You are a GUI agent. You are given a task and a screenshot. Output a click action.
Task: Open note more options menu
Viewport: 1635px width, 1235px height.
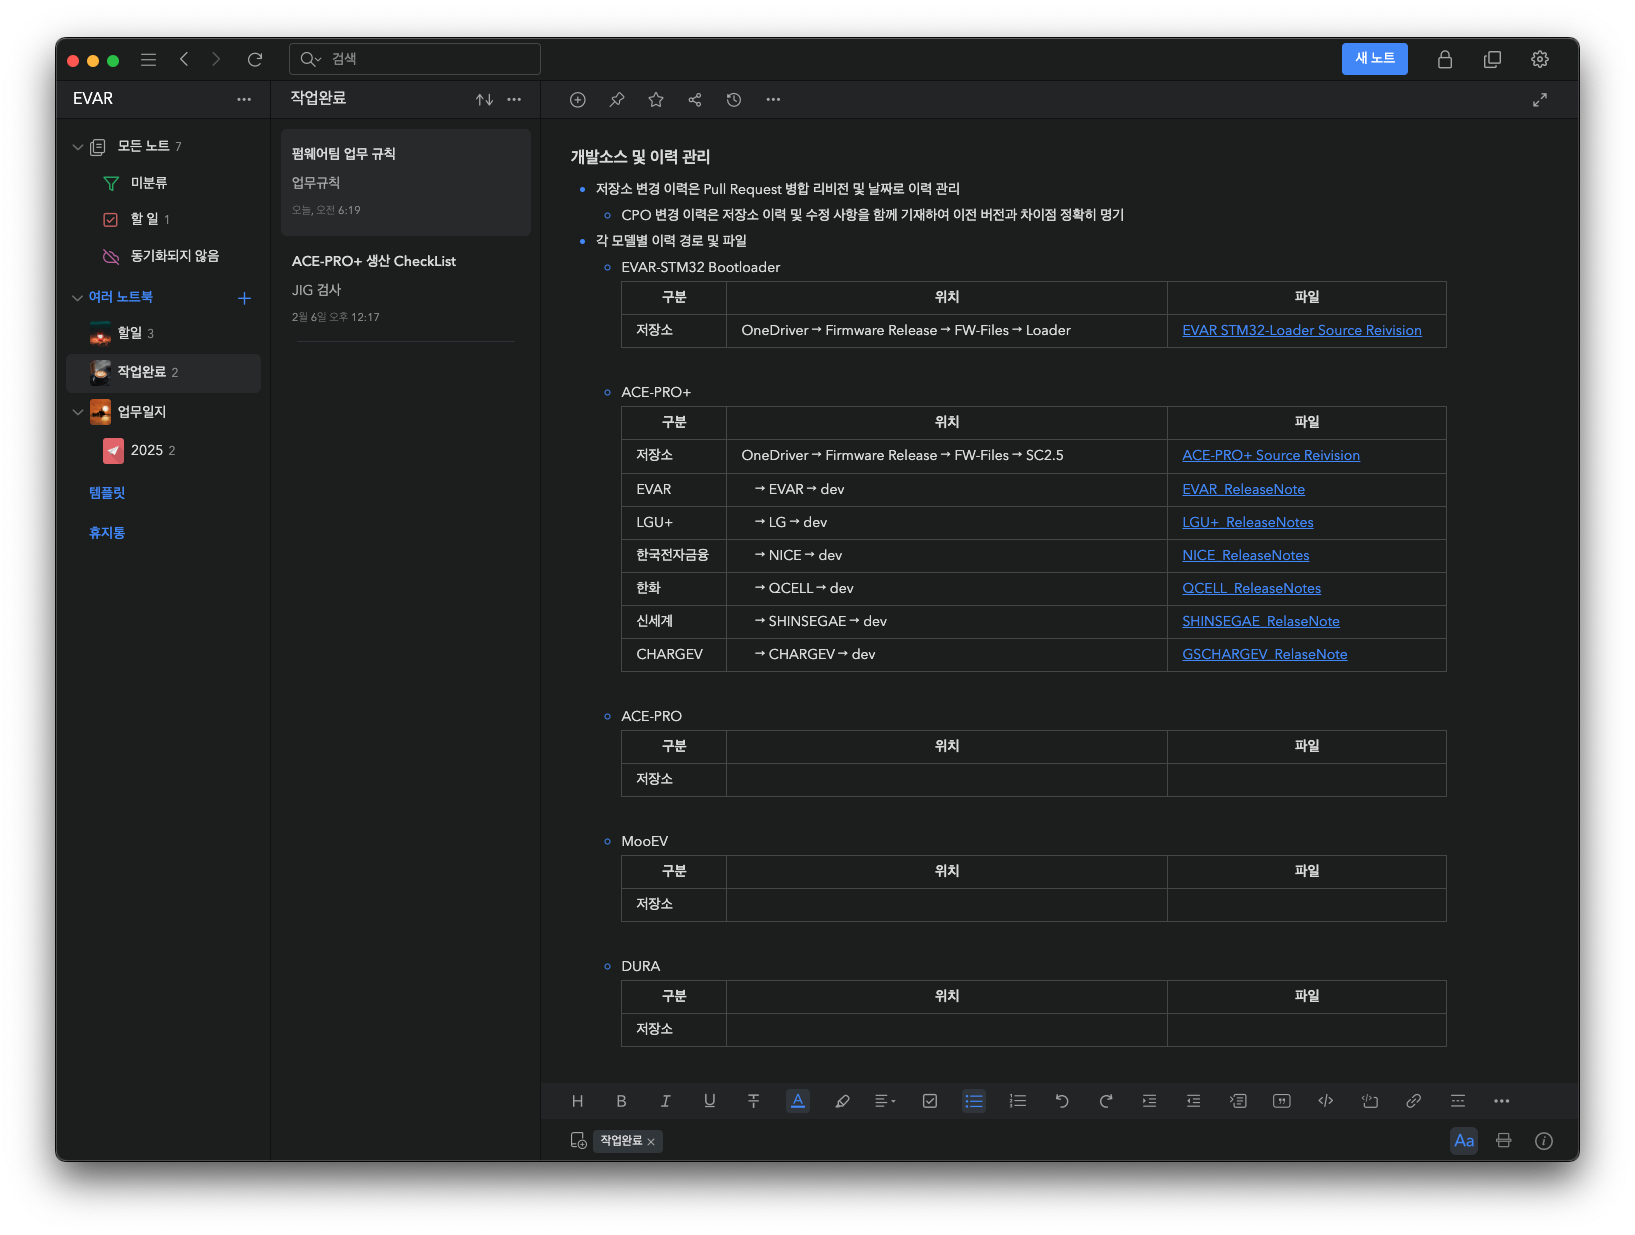[773, 100]
